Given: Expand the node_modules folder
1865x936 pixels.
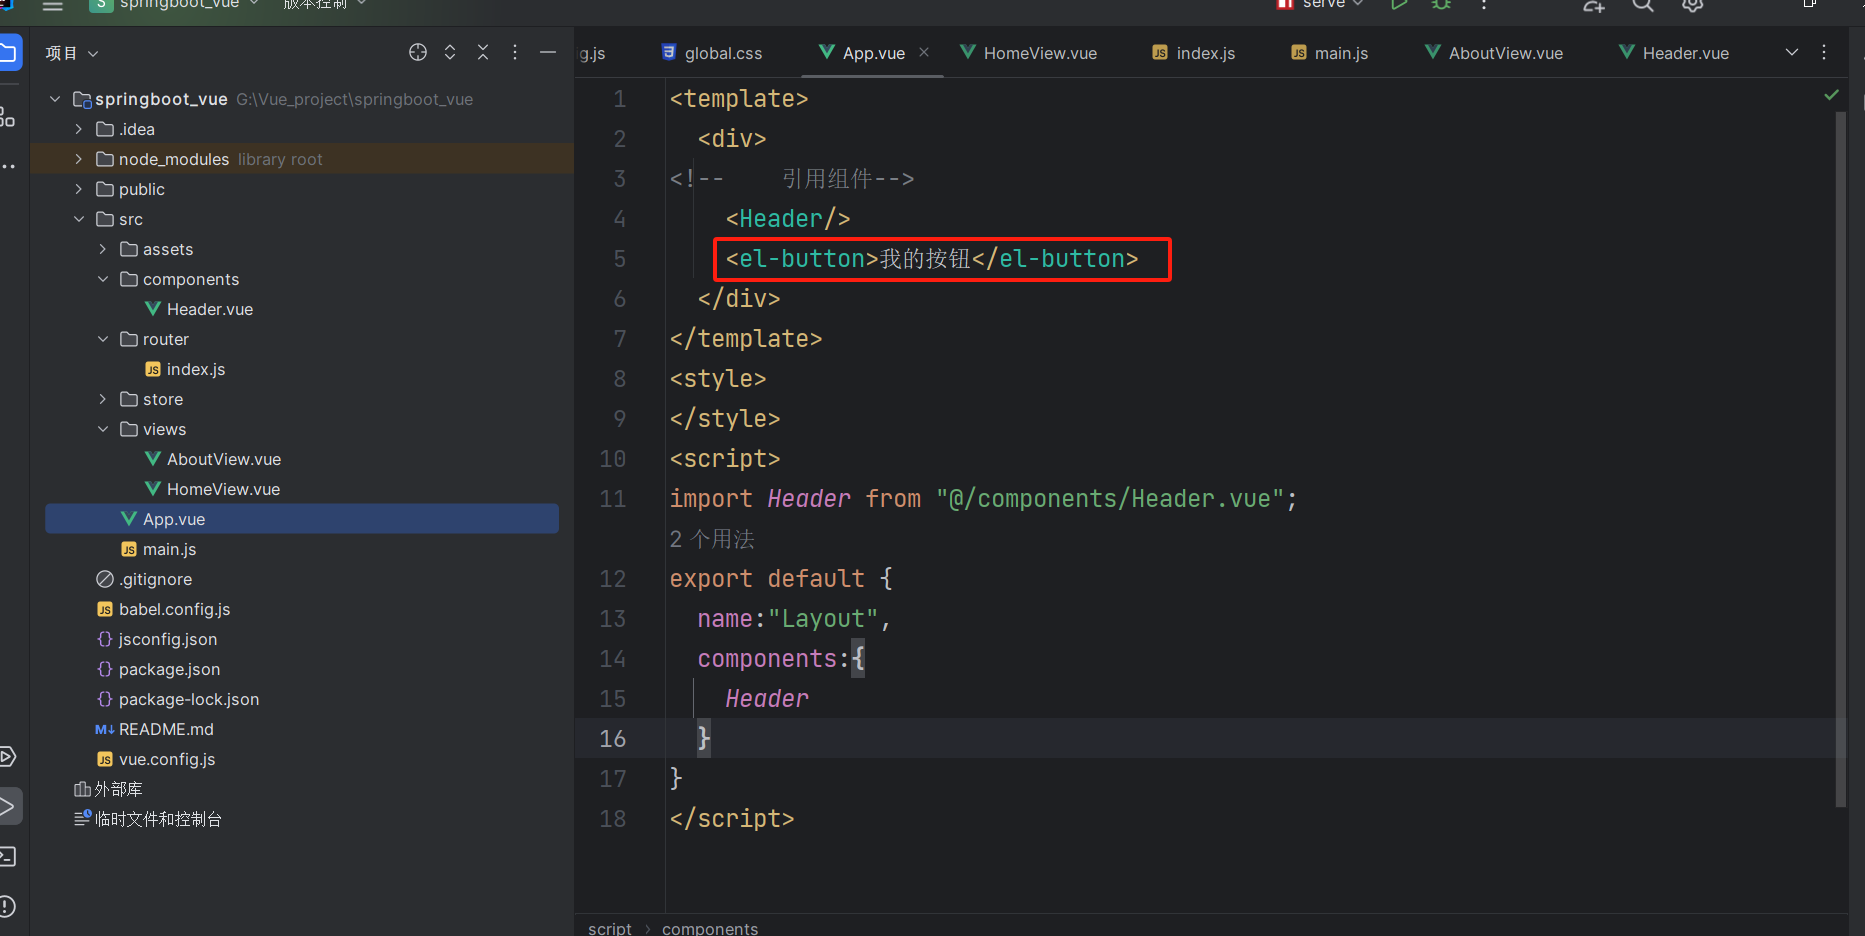Looking at the screenshot, I should (x=79, y=159).
